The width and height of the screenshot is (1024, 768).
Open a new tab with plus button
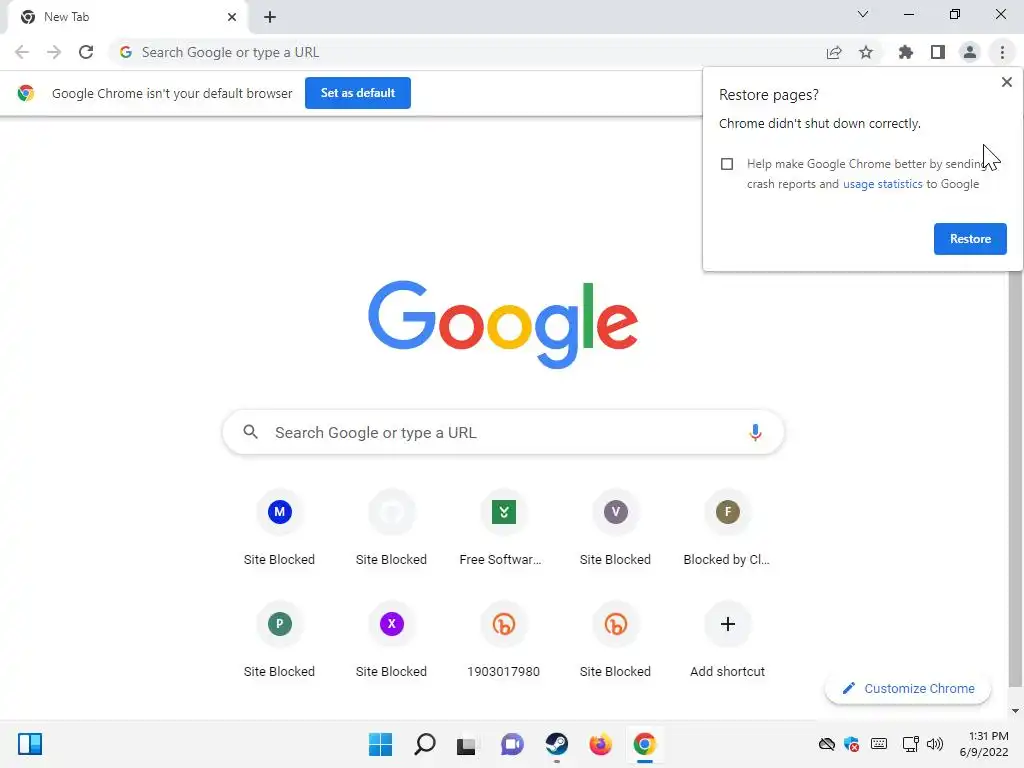click(270, 17)
